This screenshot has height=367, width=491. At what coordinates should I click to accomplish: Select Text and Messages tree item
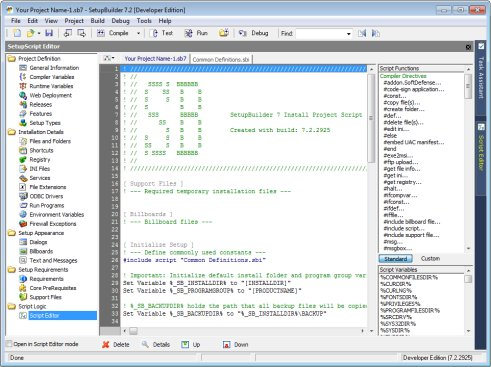[53, 260]
